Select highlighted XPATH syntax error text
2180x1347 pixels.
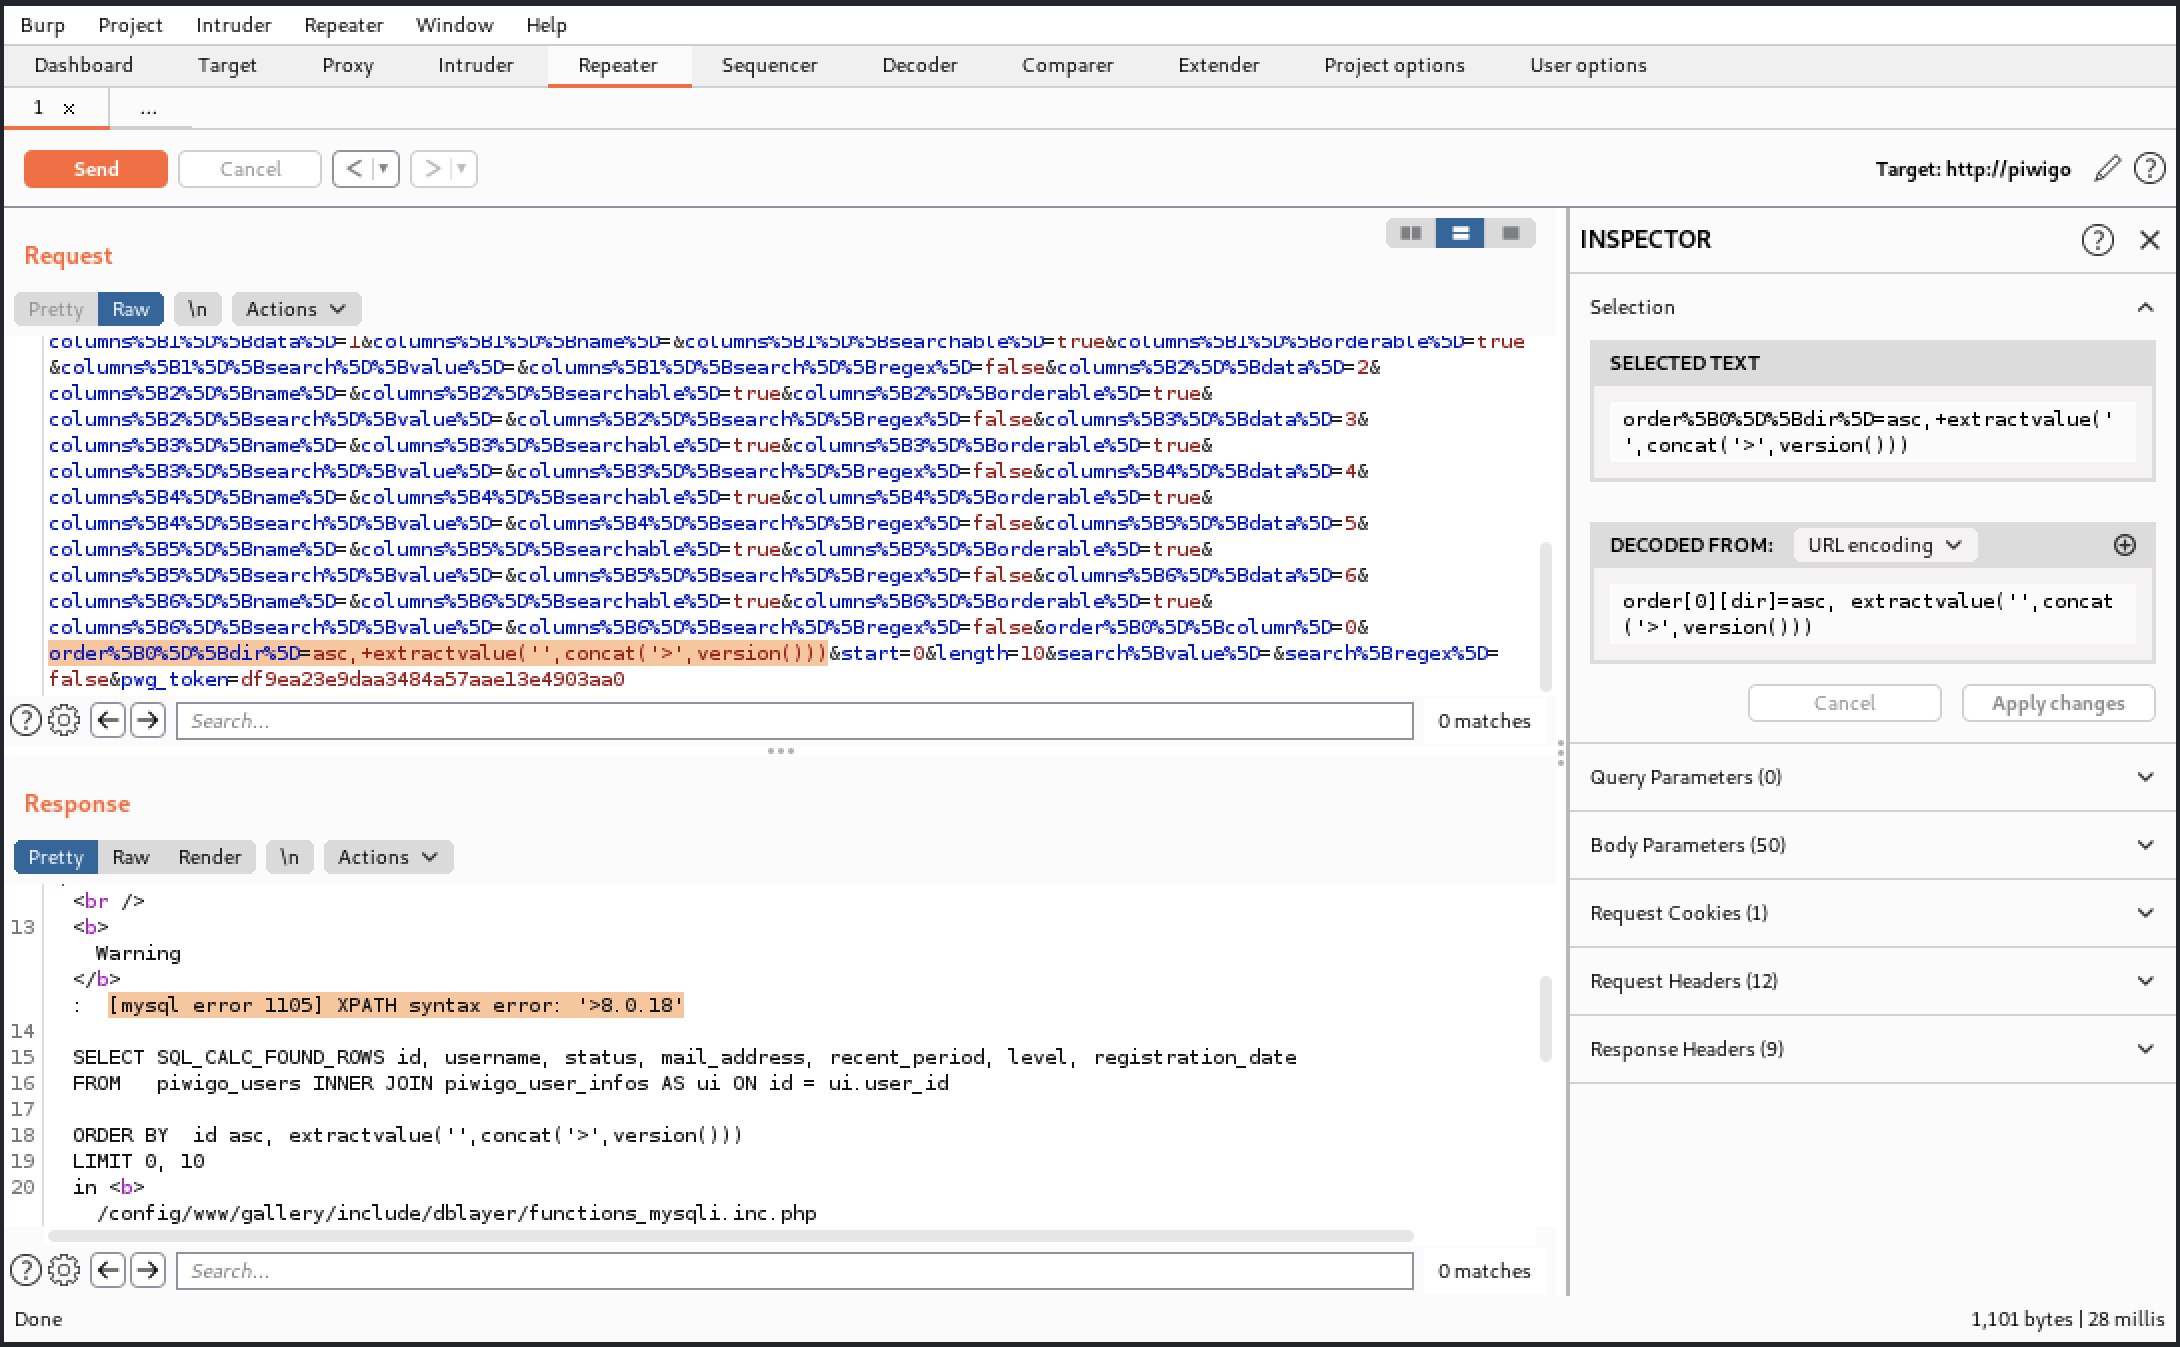(x=396, y=1005)
